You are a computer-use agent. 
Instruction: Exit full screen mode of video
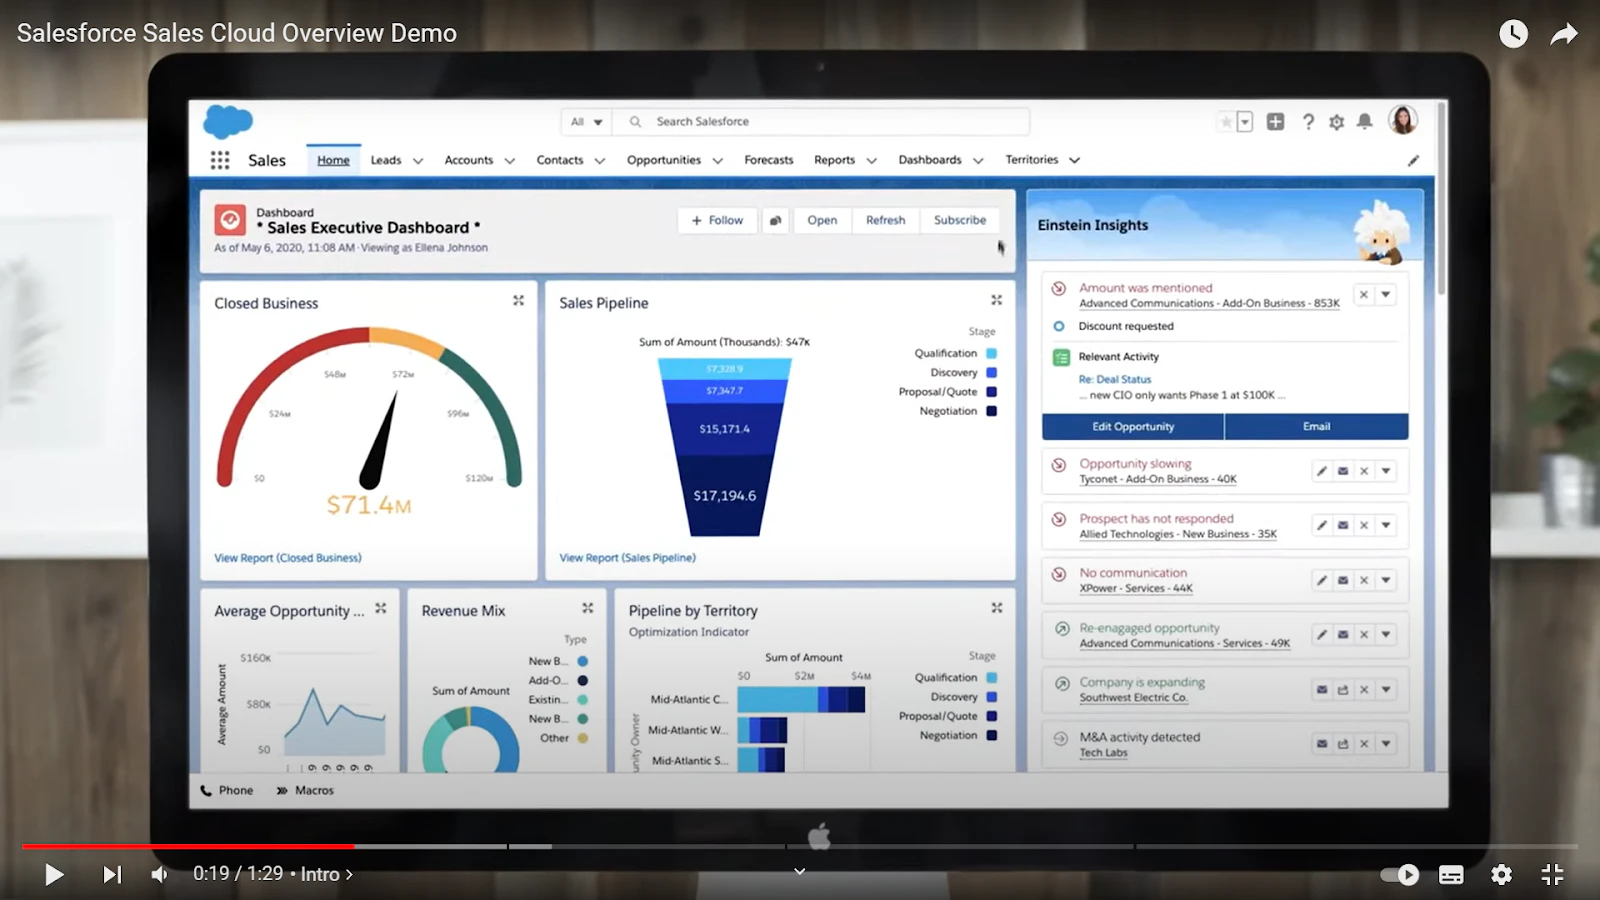(x=1552, y=875)
